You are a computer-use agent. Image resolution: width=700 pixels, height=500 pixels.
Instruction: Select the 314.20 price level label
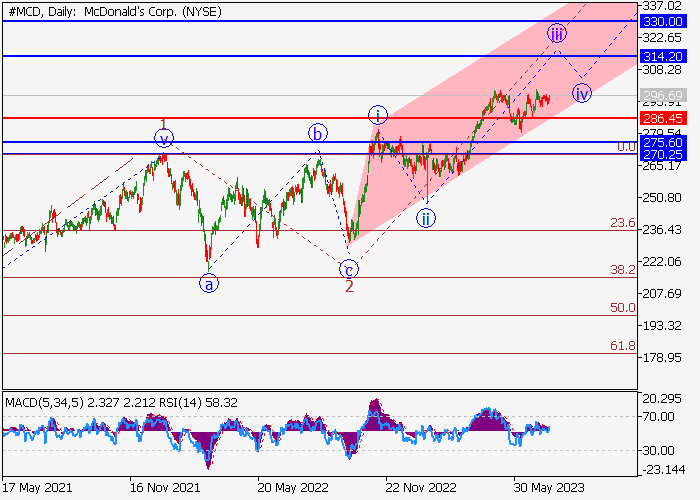click(663, 56)
